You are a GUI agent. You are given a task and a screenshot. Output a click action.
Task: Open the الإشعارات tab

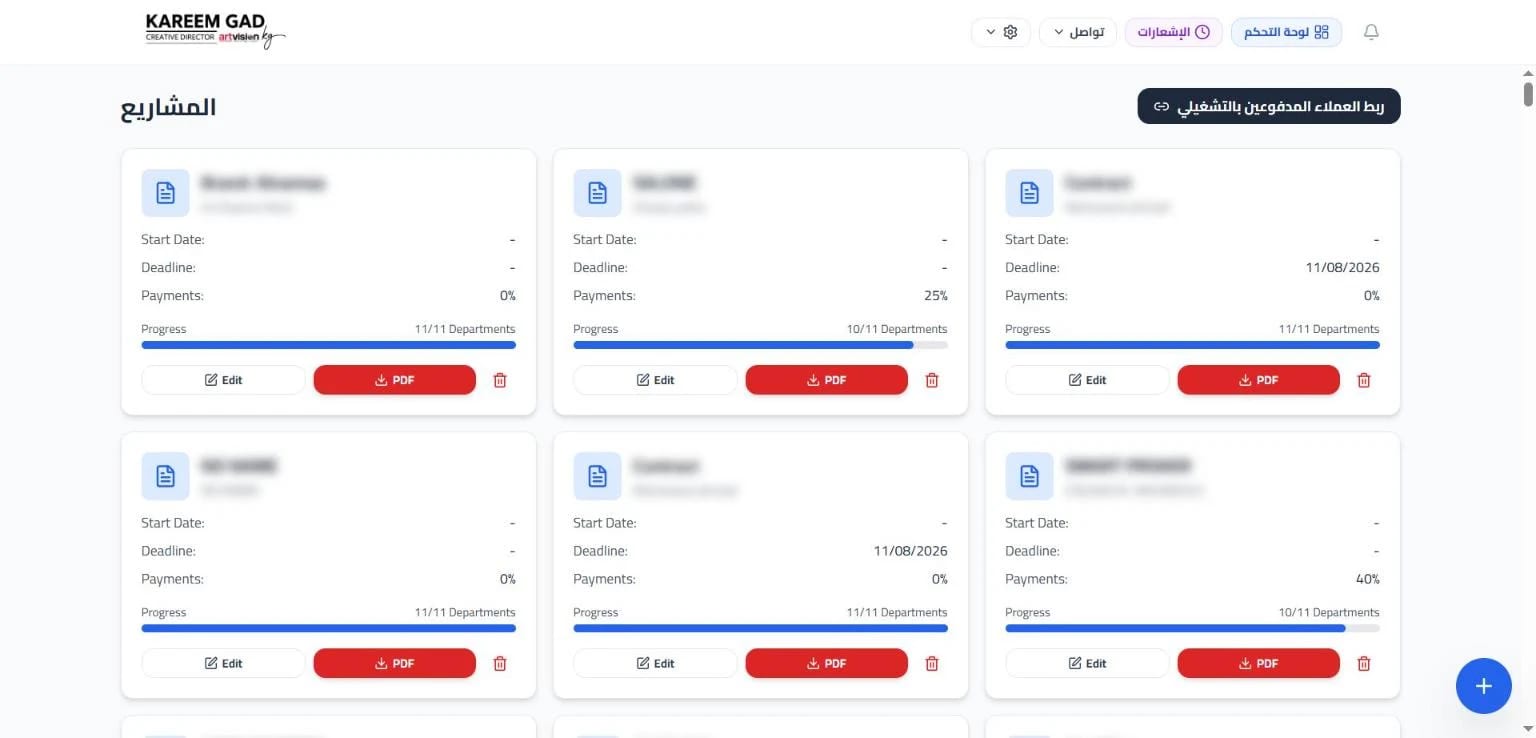(1174, 32)
